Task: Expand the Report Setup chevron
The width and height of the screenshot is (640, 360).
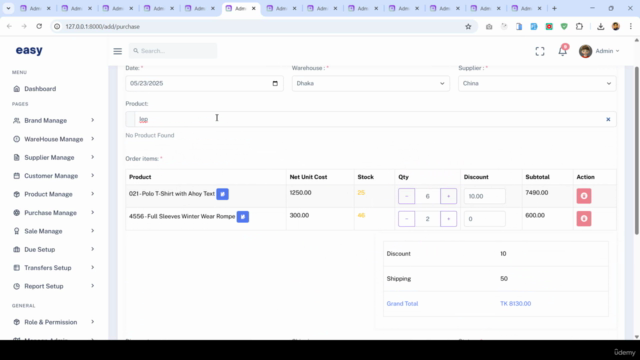Action: click(93, 286)
